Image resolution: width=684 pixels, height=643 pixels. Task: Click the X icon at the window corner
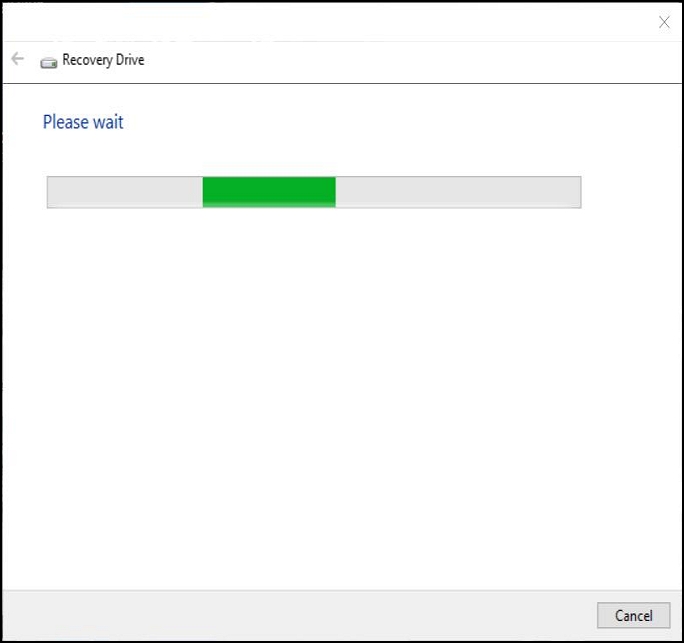(x=664, y=22)
